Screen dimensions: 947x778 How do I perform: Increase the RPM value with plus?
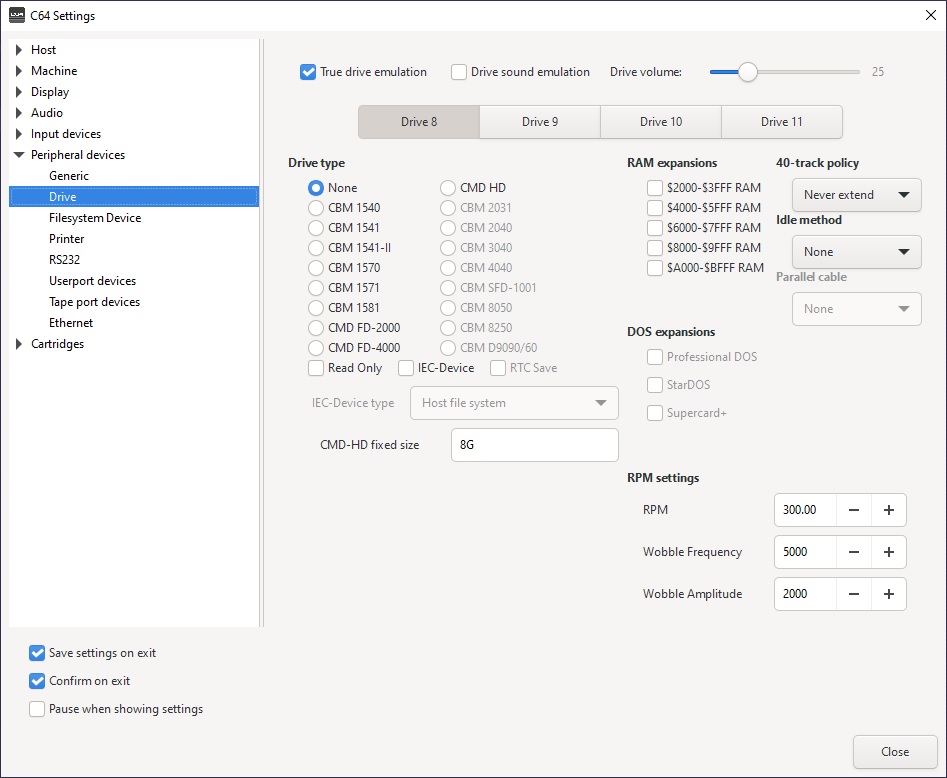click(888, 510)
